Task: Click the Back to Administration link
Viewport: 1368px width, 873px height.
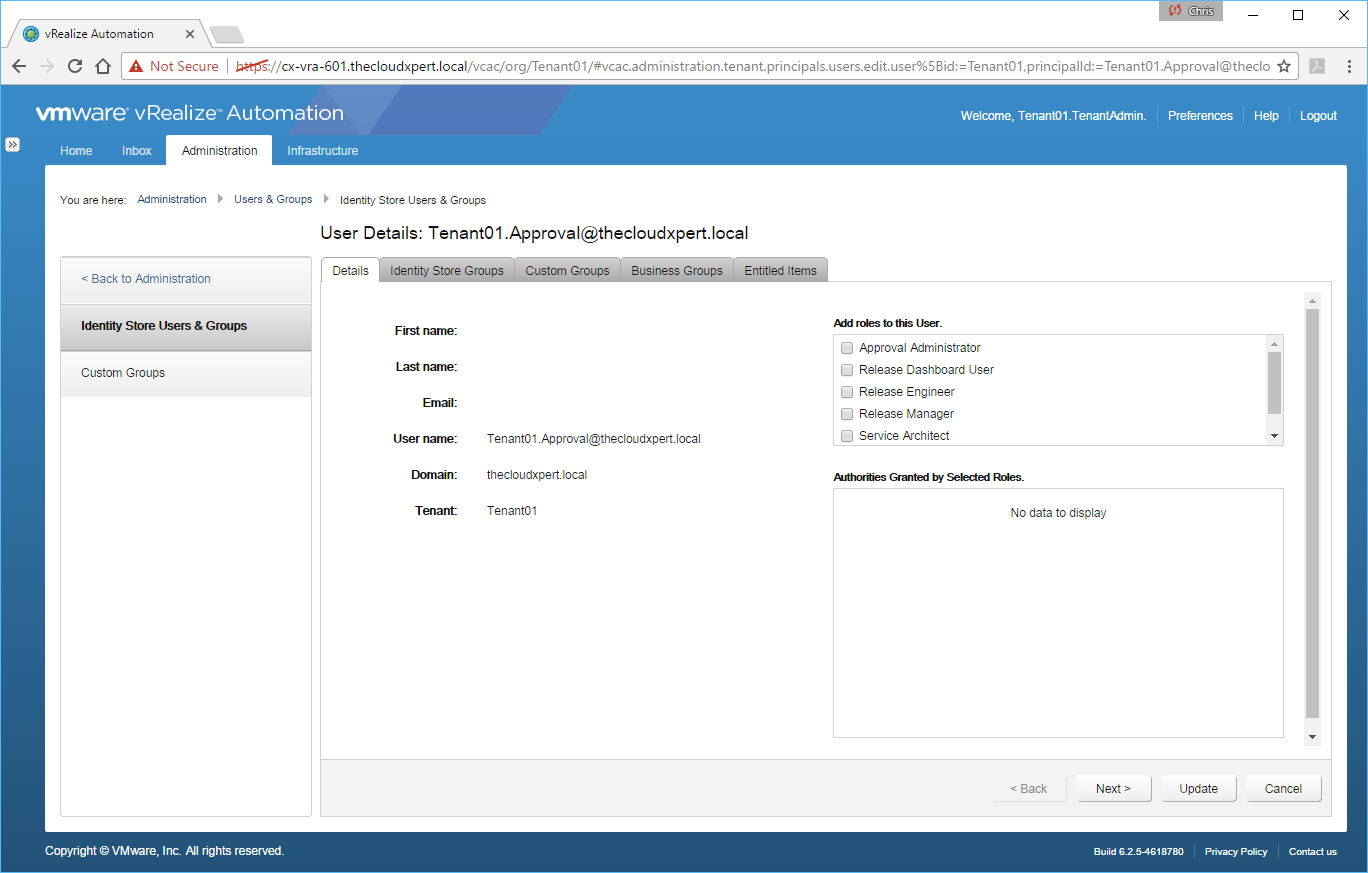Action: pyautogui.click(x=146, y=279)
